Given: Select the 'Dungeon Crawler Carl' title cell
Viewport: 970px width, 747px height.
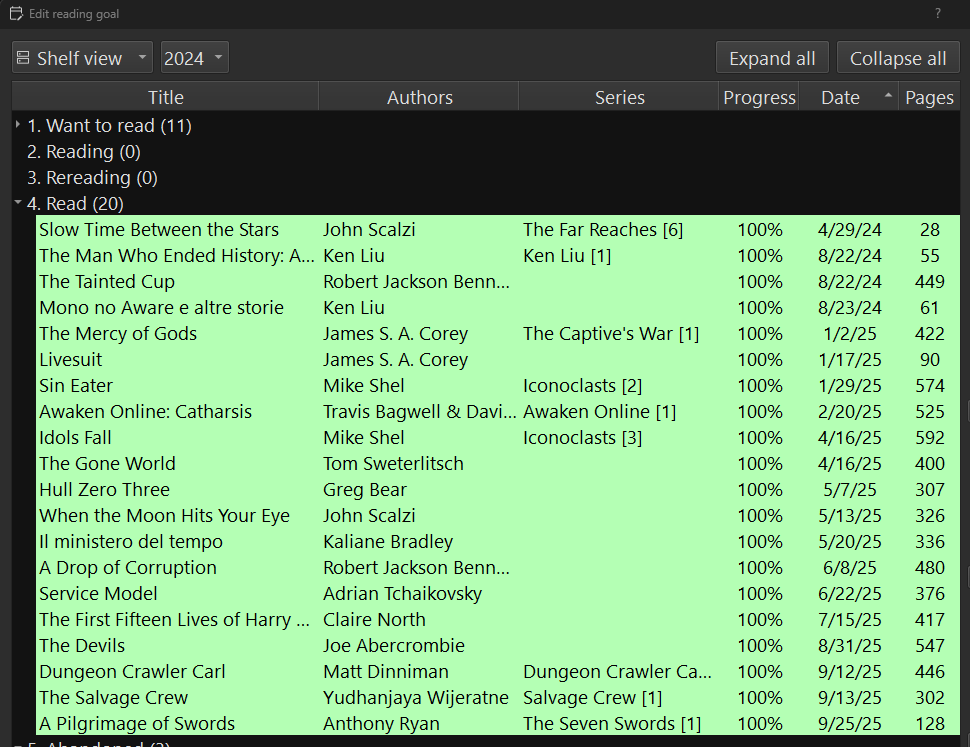Looking at the screenshot, I should [x=132, y=671].
